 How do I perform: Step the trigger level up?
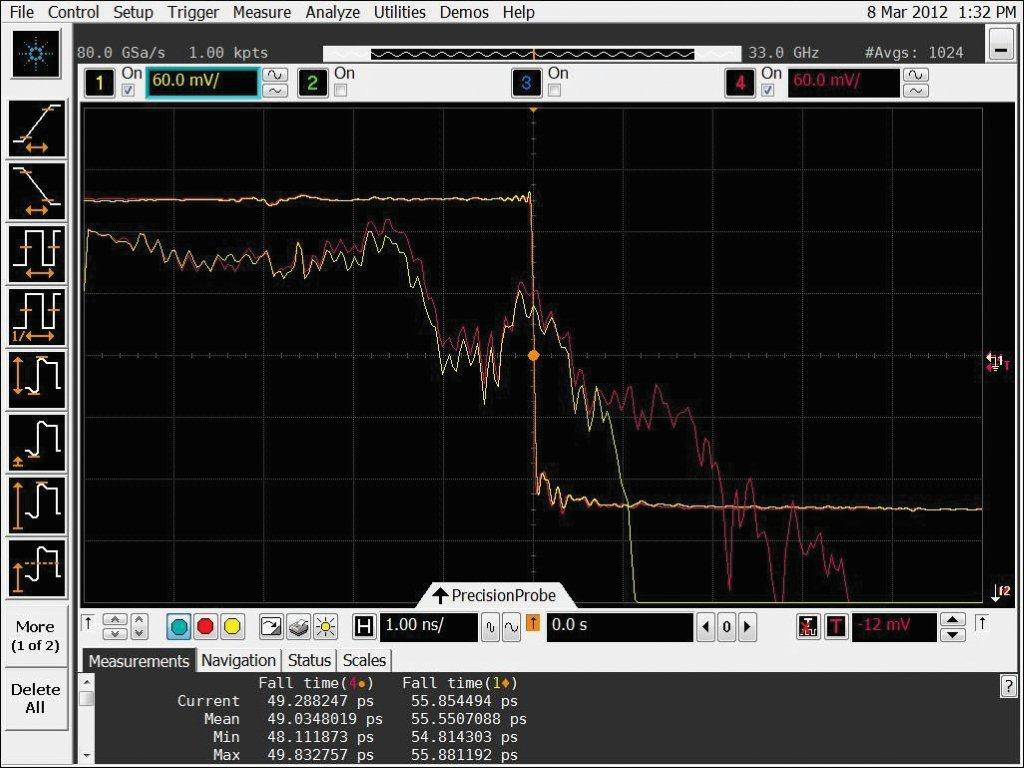953,619
